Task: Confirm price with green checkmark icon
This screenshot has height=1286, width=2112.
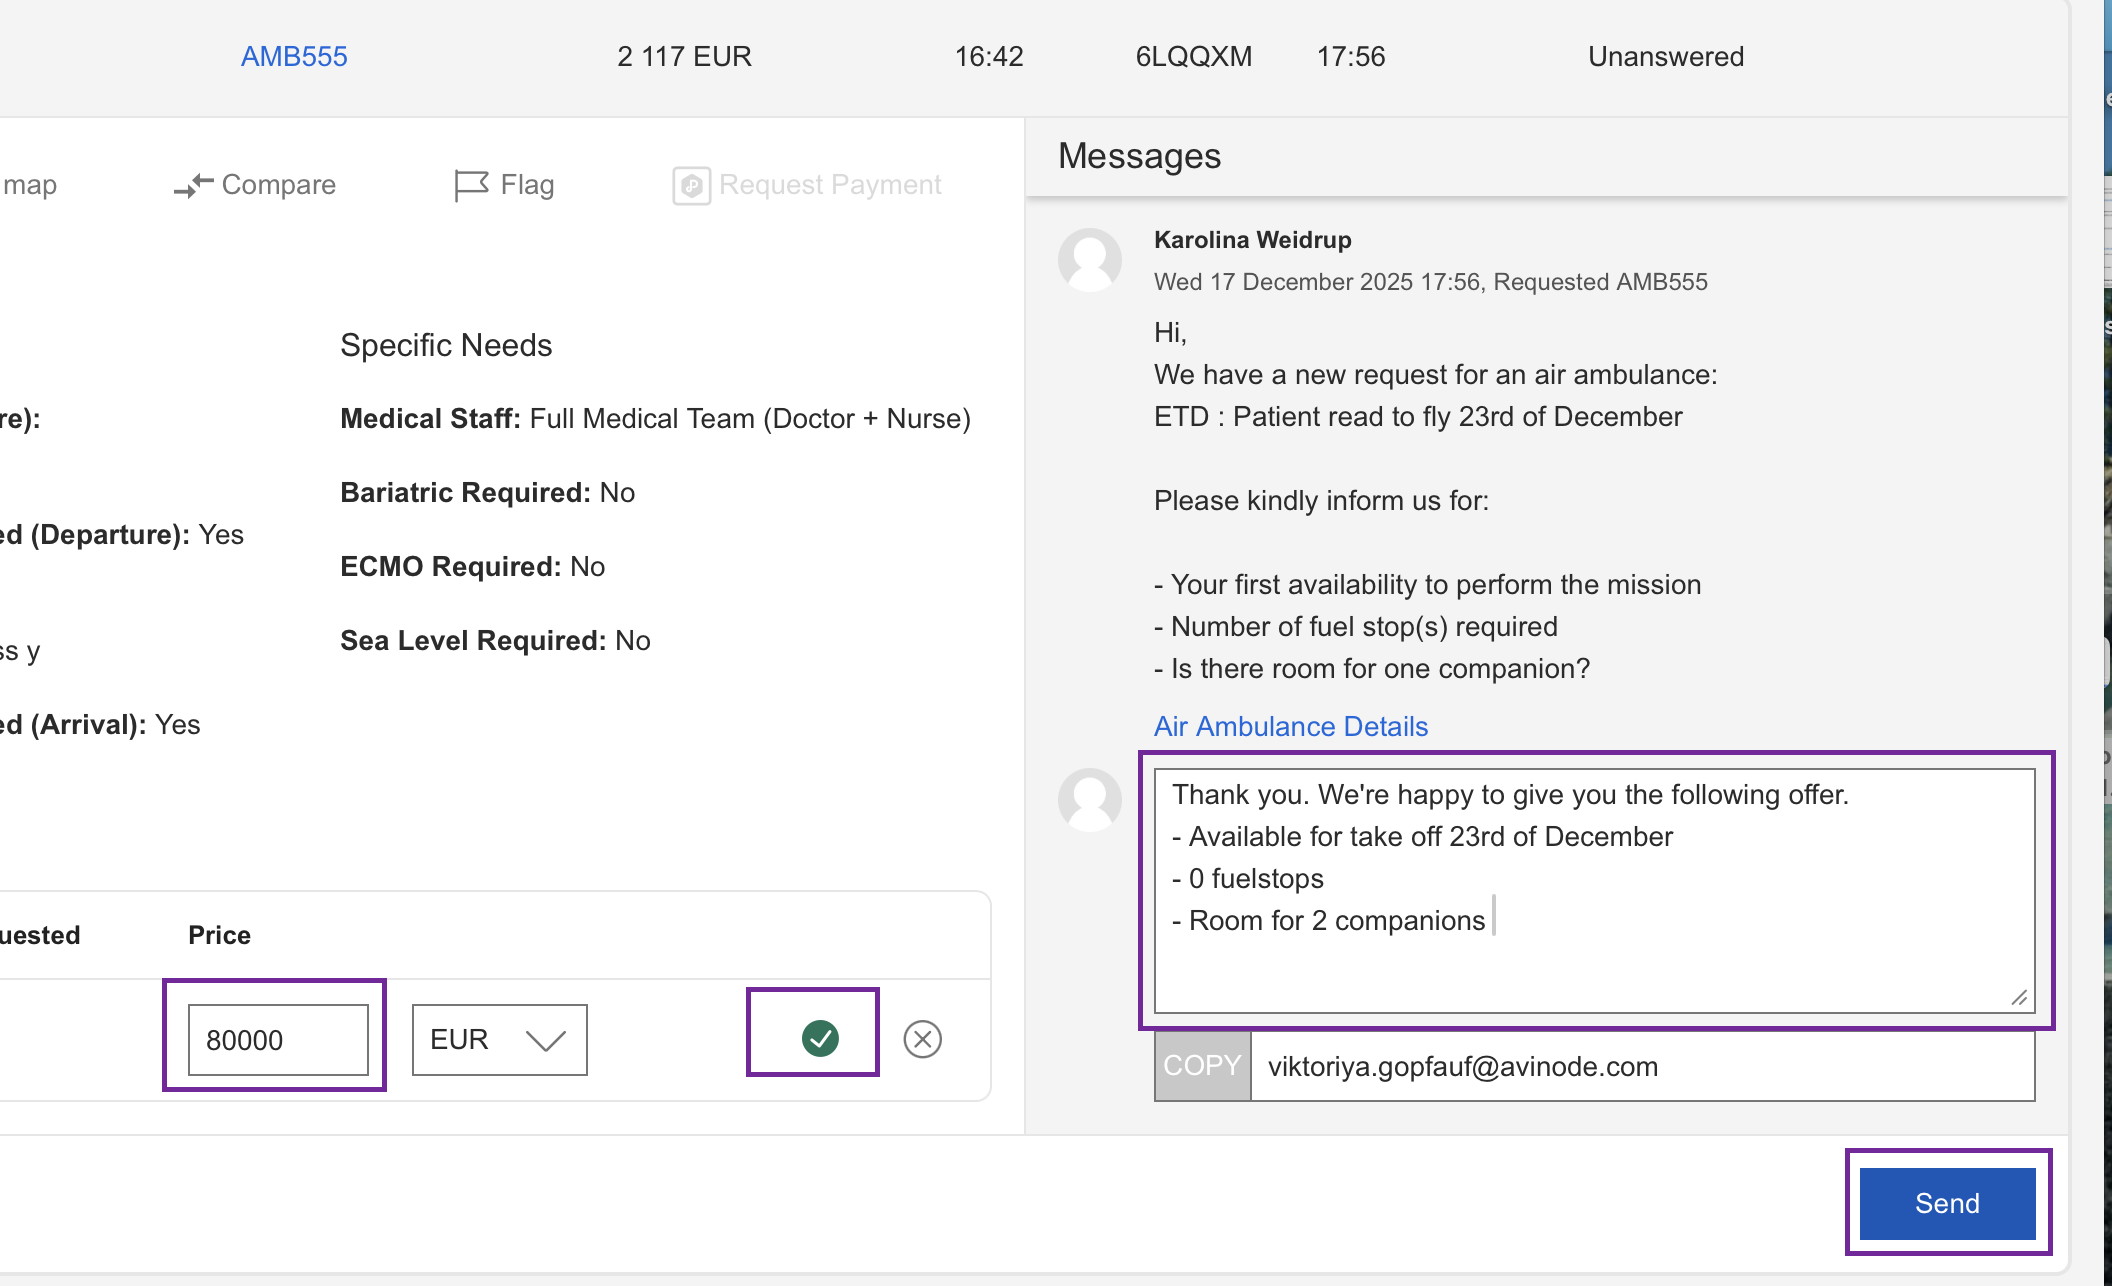Action: (820, 1038)
